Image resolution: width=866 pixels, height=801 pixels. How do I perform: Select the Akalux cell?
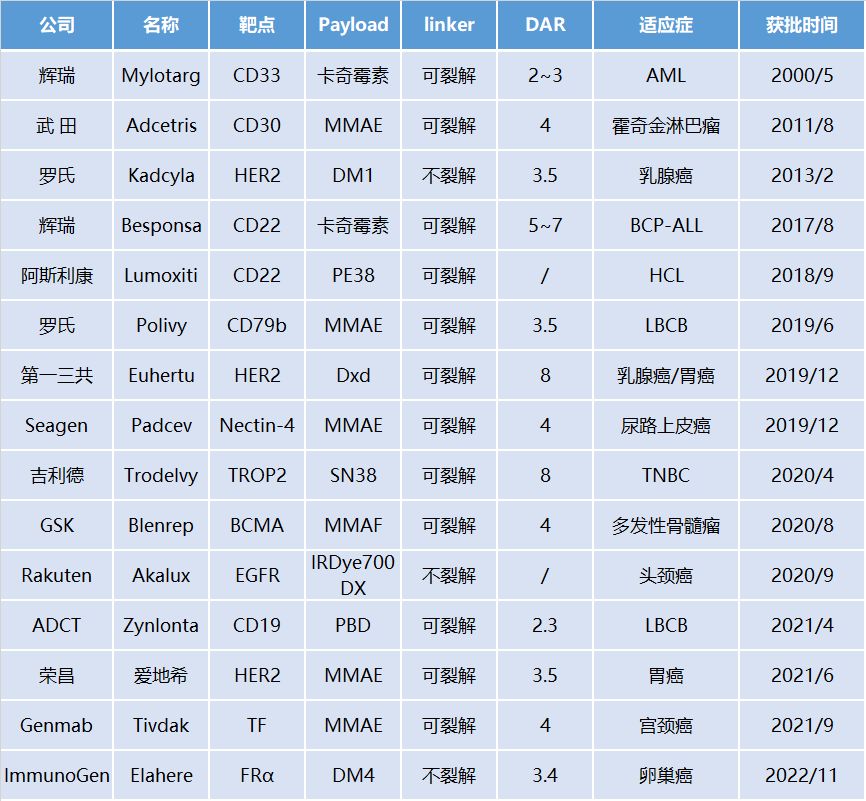(x=161, y=576)
